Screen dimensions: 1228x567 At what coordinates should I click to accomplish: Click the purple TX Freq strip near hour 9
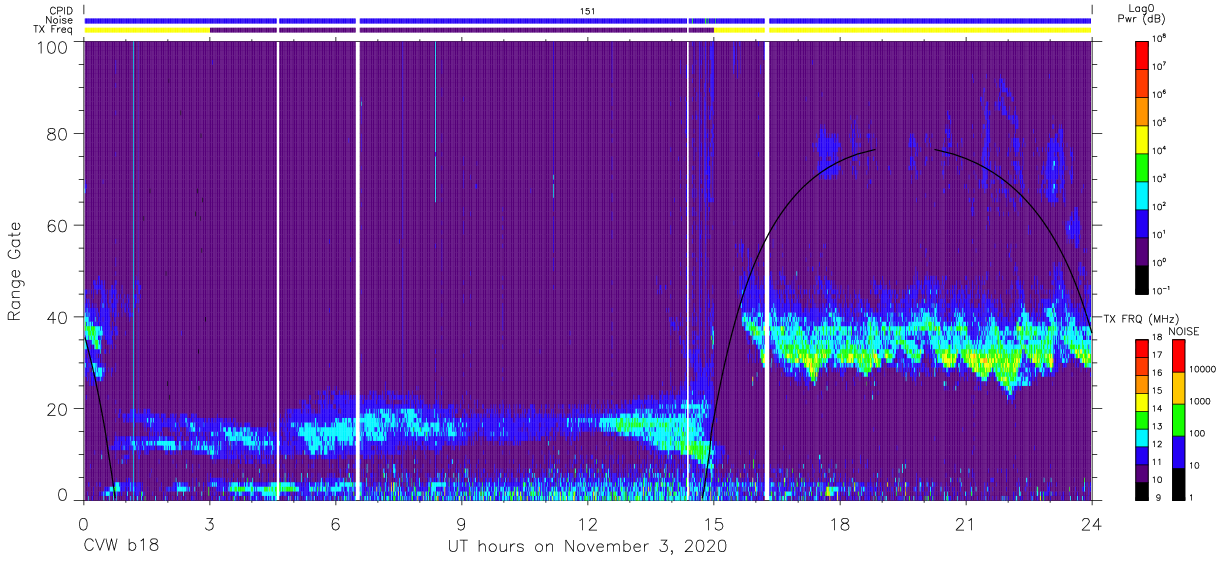[x=461, y=30]
